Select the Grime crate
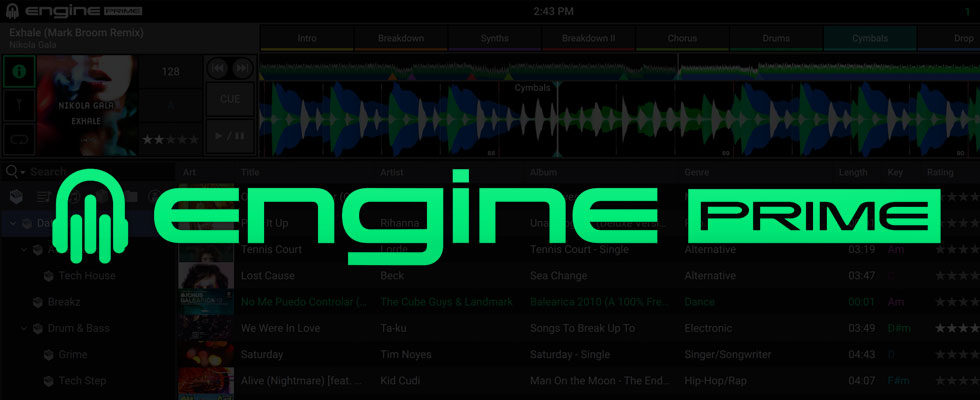This screenshot has width=980, height=400. click(x=72, y=354)
